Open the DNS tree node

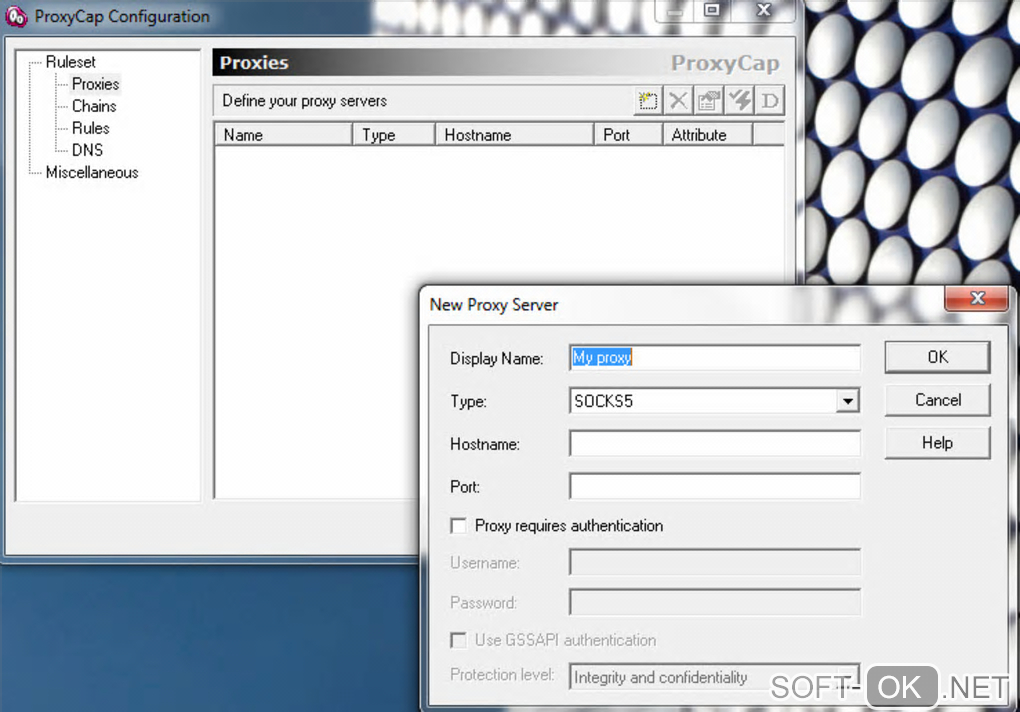(x=87, y=150)
